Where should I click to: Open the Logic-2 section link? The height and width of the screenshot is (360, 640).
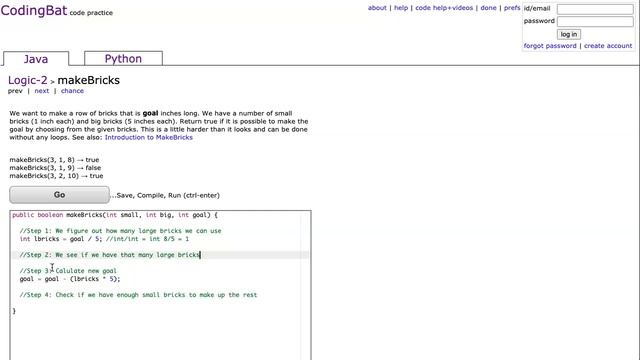tap(28, 80)
